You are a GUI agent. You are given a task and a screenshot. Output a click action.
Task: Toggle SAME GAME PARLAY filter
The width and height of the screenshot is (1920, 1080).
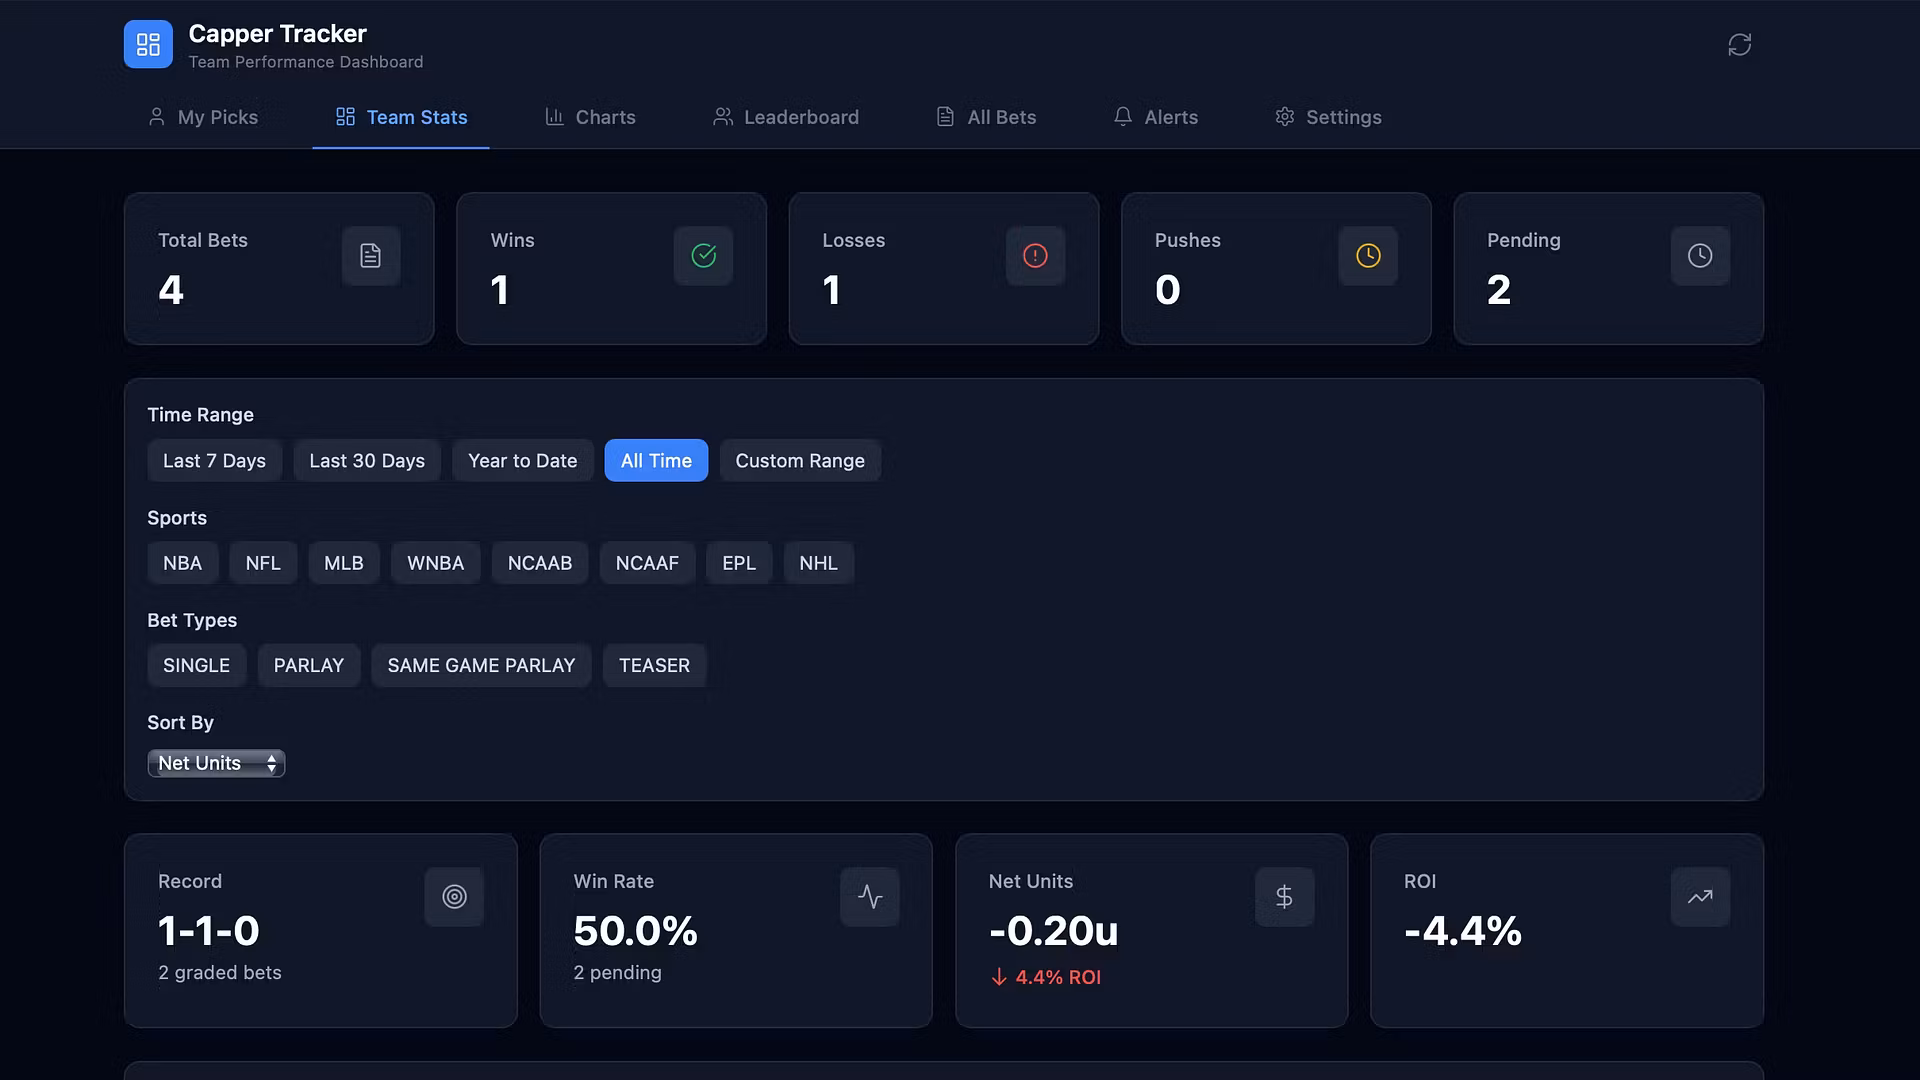coord(481,666)
